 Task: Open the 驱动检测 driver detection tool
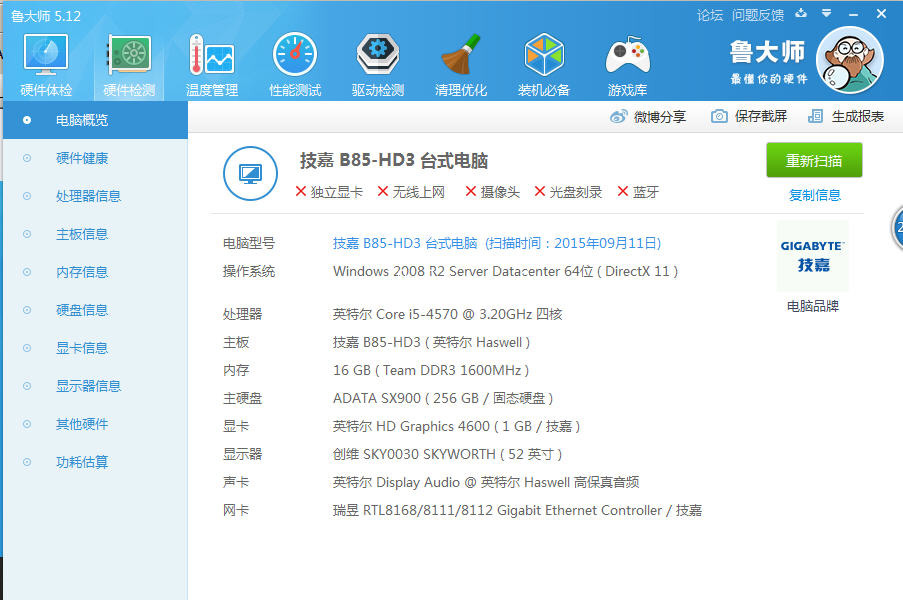pyautogui.click(x=378, y=64)
